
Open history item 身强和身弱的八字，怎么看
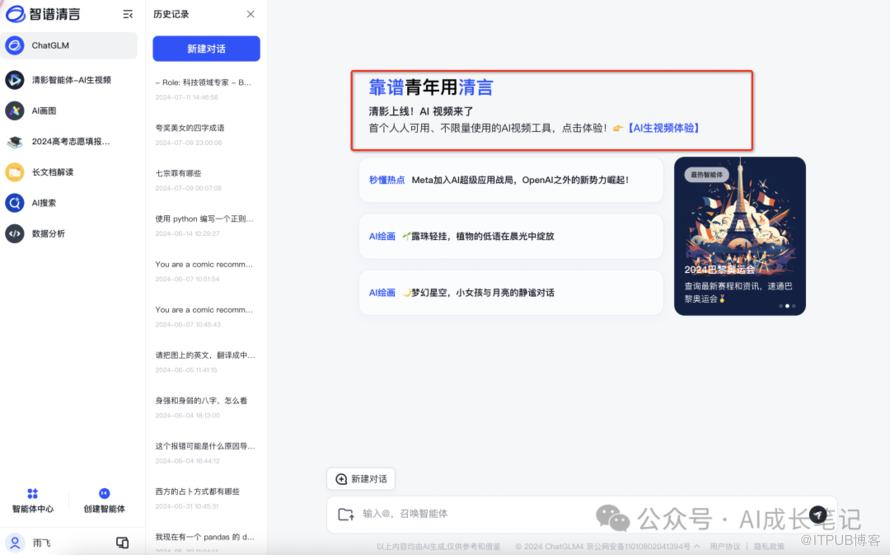click(201, 400)
